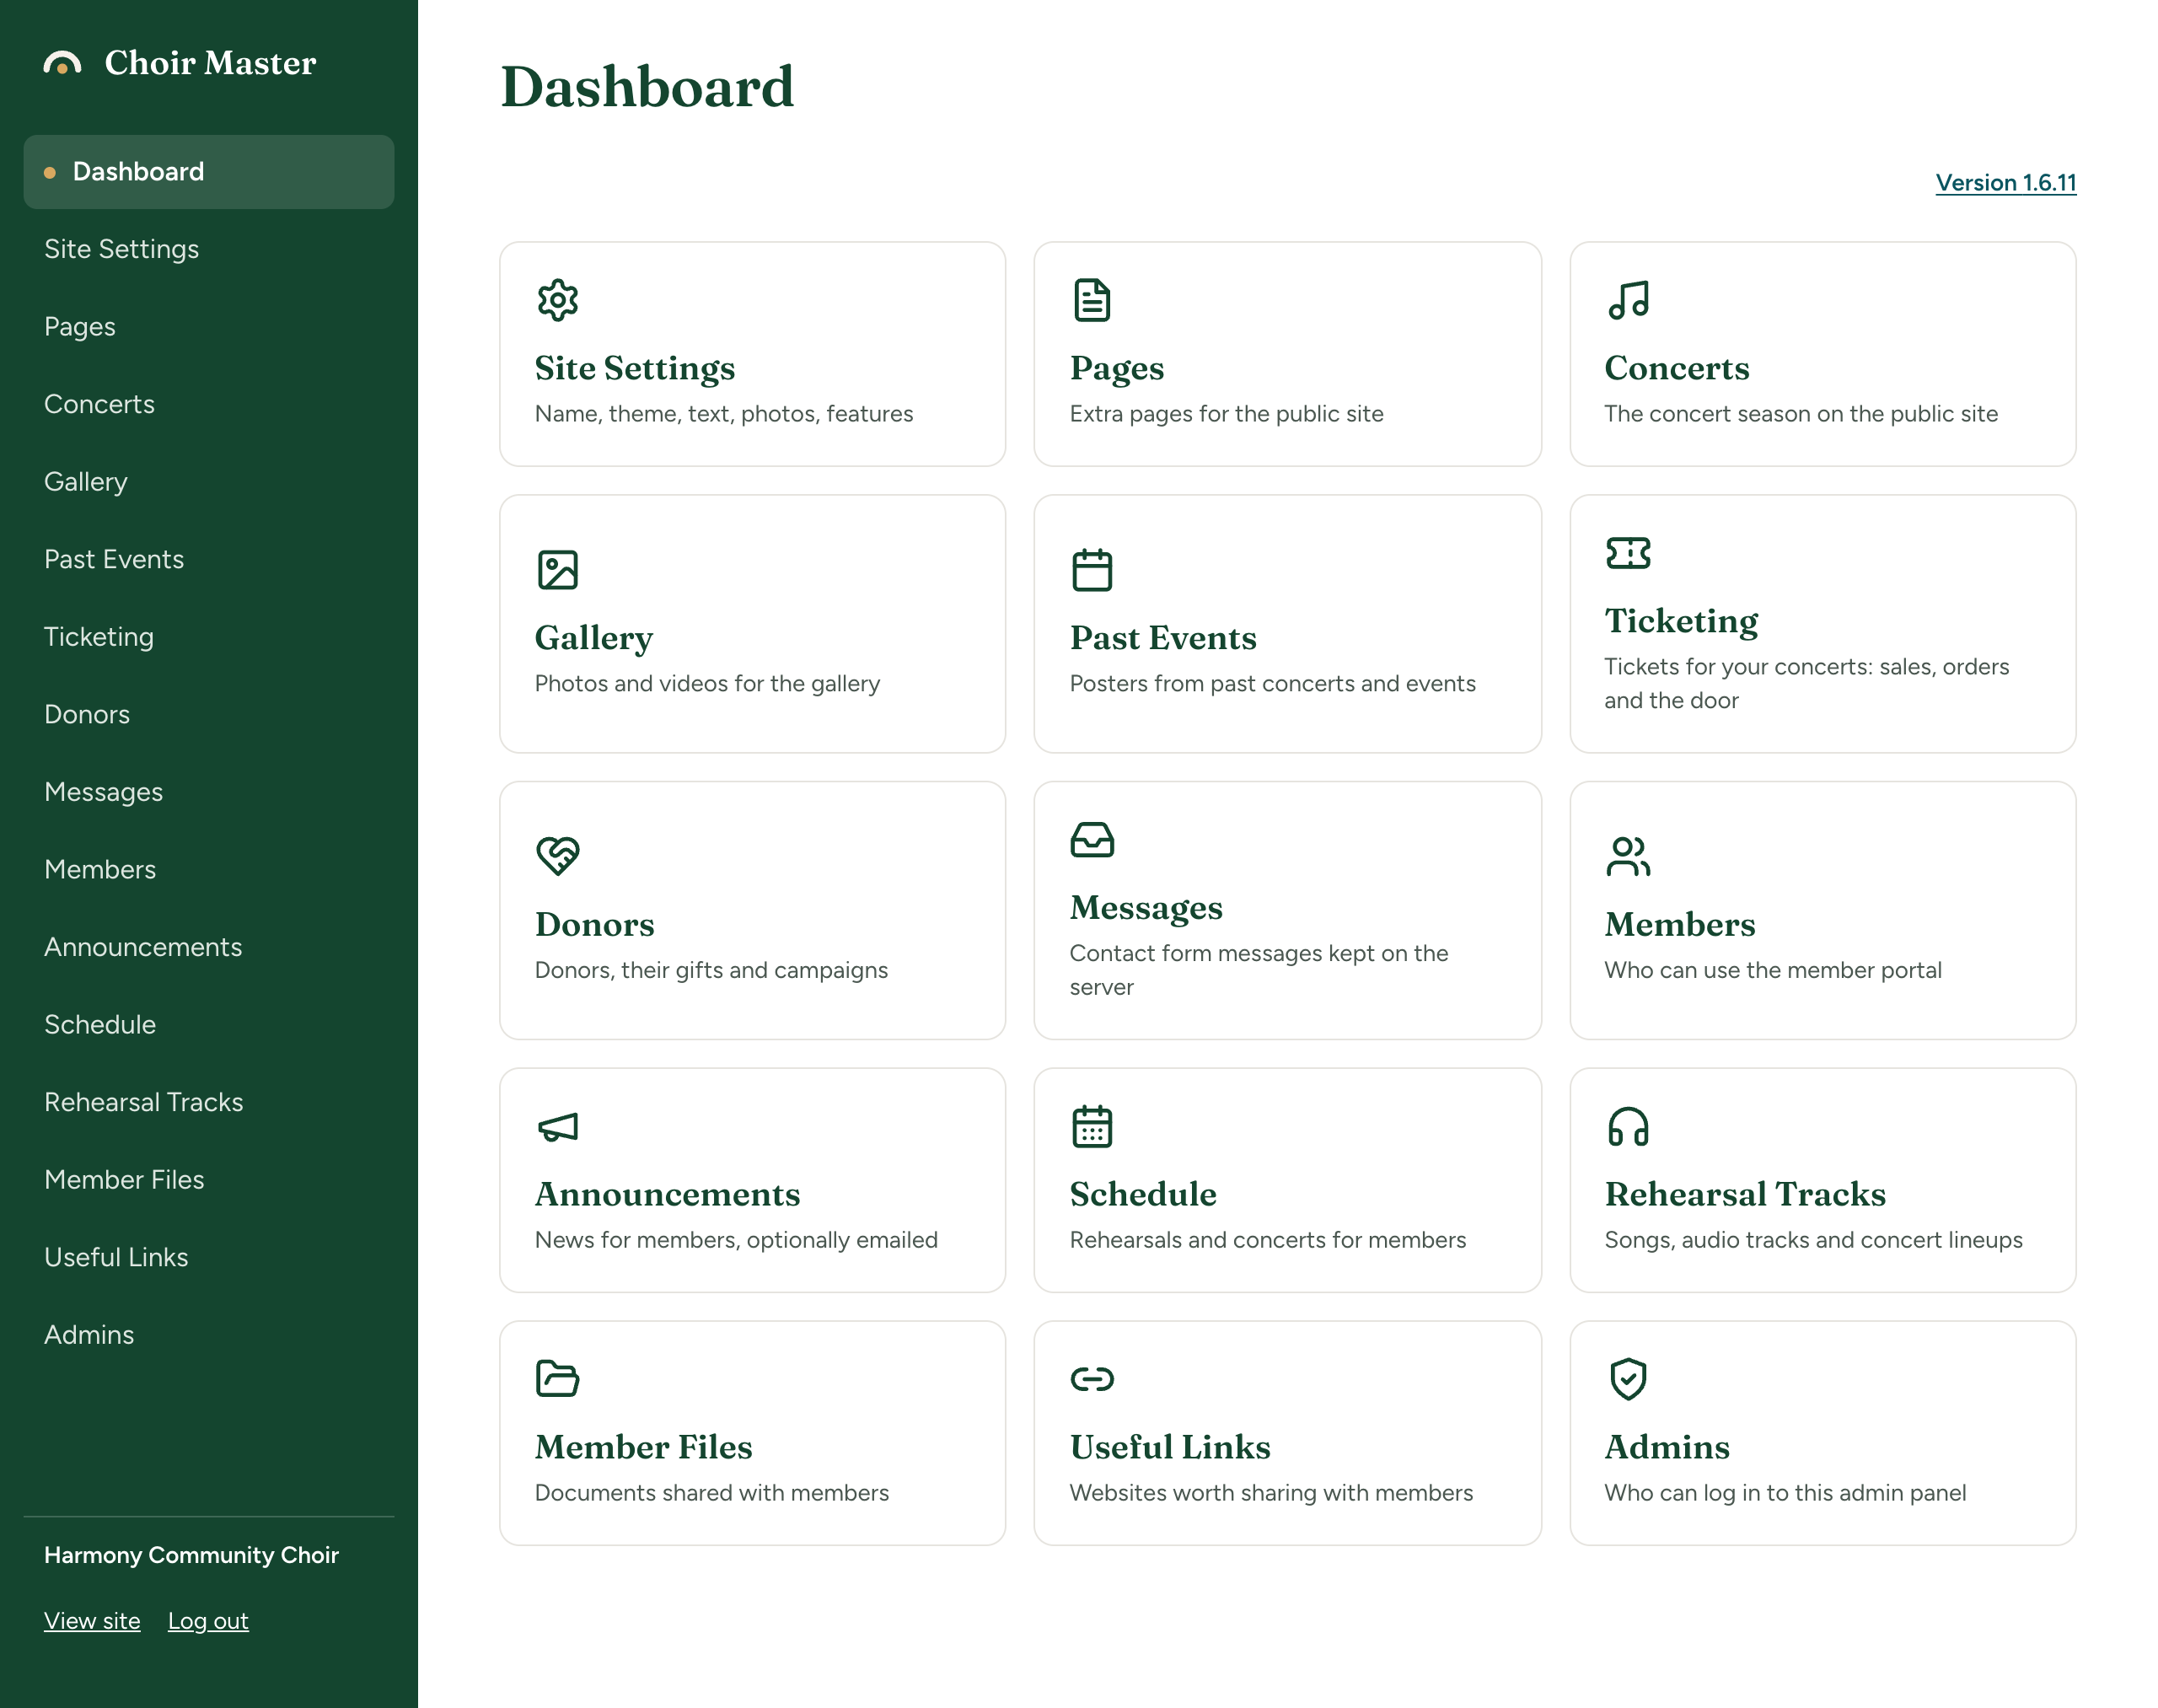Go to Members in the sidebar

coord(208,869)
